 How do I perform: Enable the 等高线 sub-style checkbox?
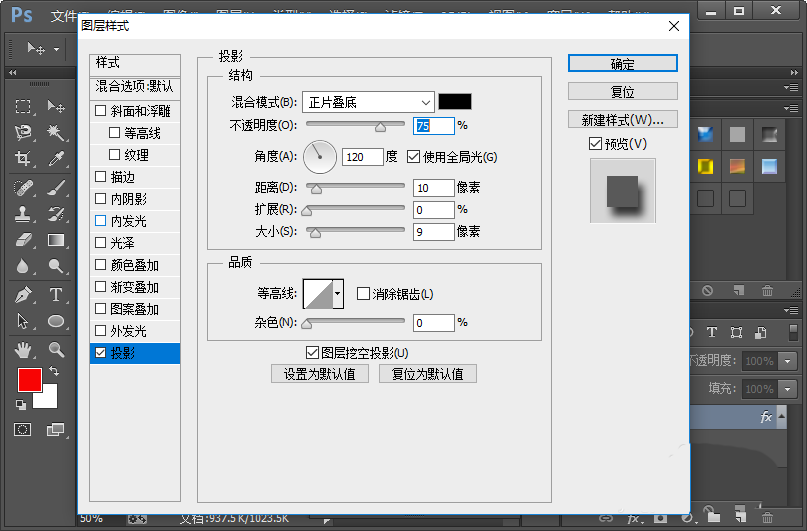coord(114,133)
